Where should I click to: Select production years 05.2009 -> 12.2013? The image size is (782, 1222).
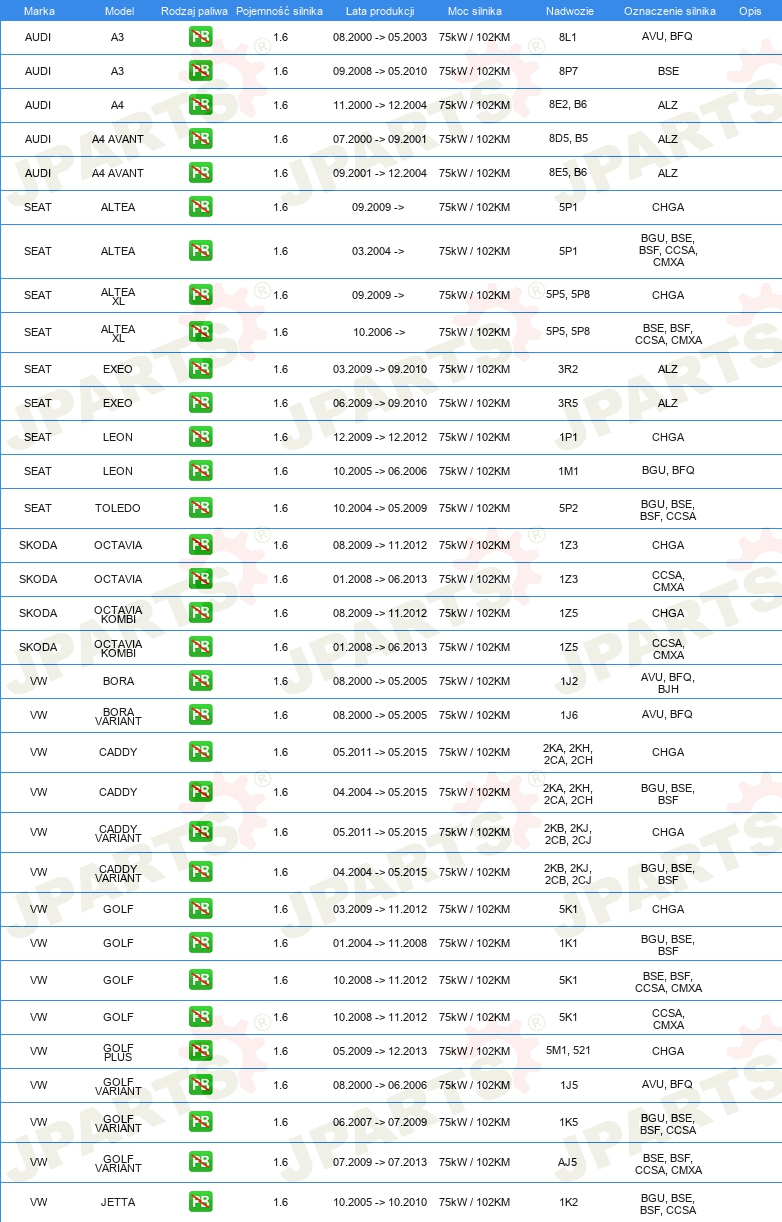click(x=380, y=1051)
